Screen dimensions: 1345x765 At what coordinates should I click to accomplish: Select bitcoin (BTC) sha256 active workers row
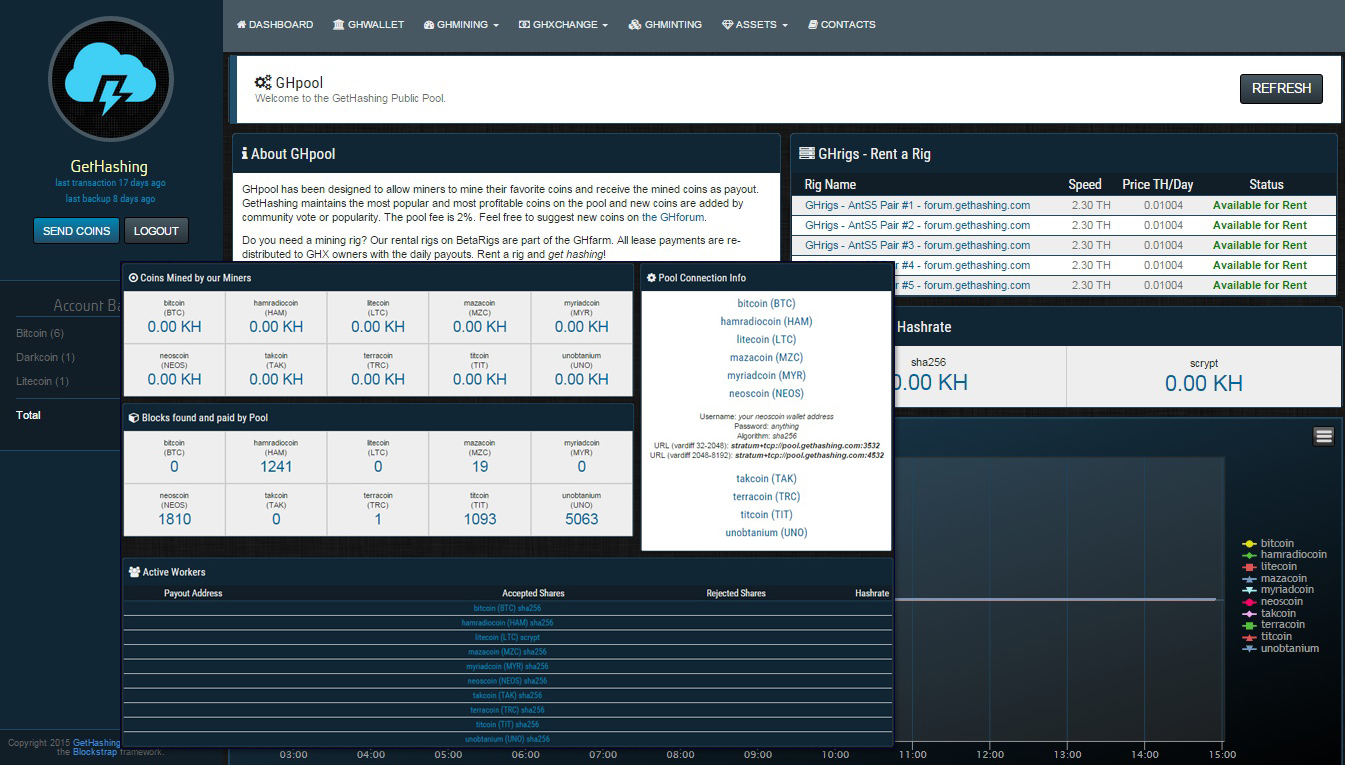pos(507,608)
